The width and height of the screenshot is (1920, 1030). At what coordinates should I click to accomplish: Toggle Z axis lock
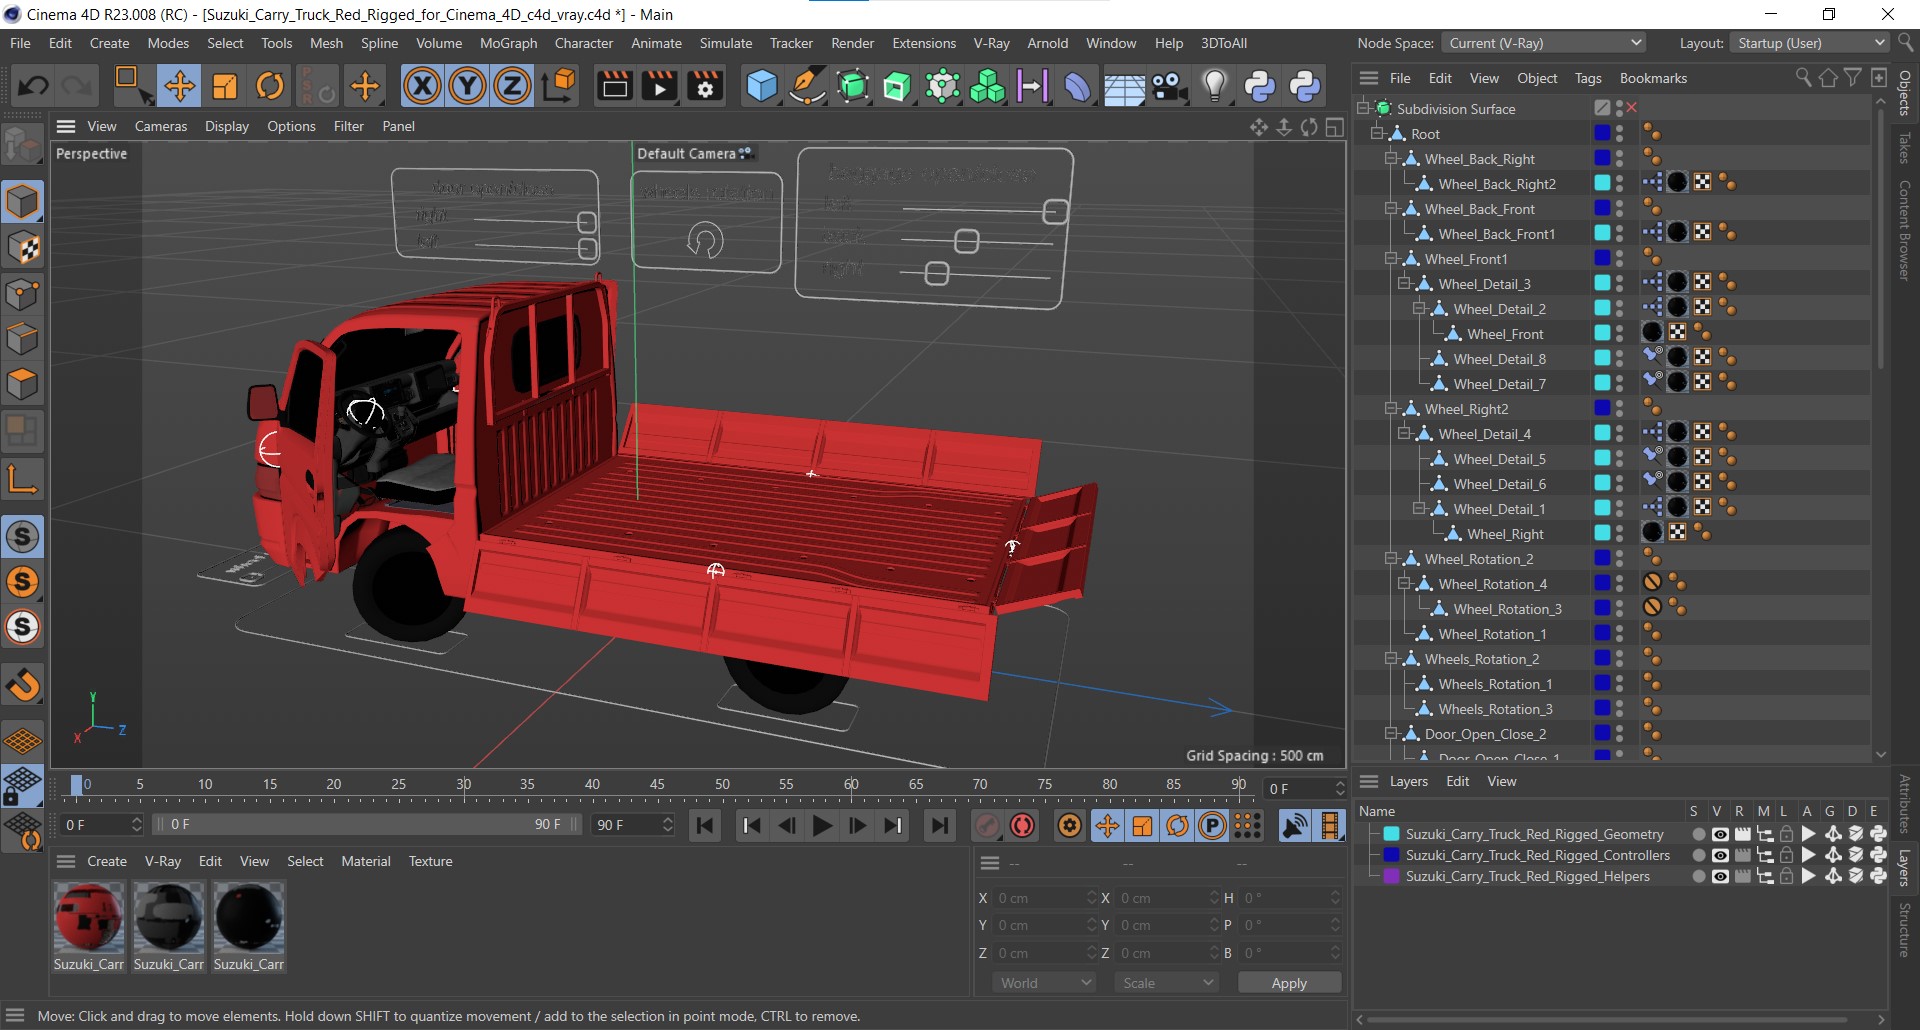tap(512, 86)
